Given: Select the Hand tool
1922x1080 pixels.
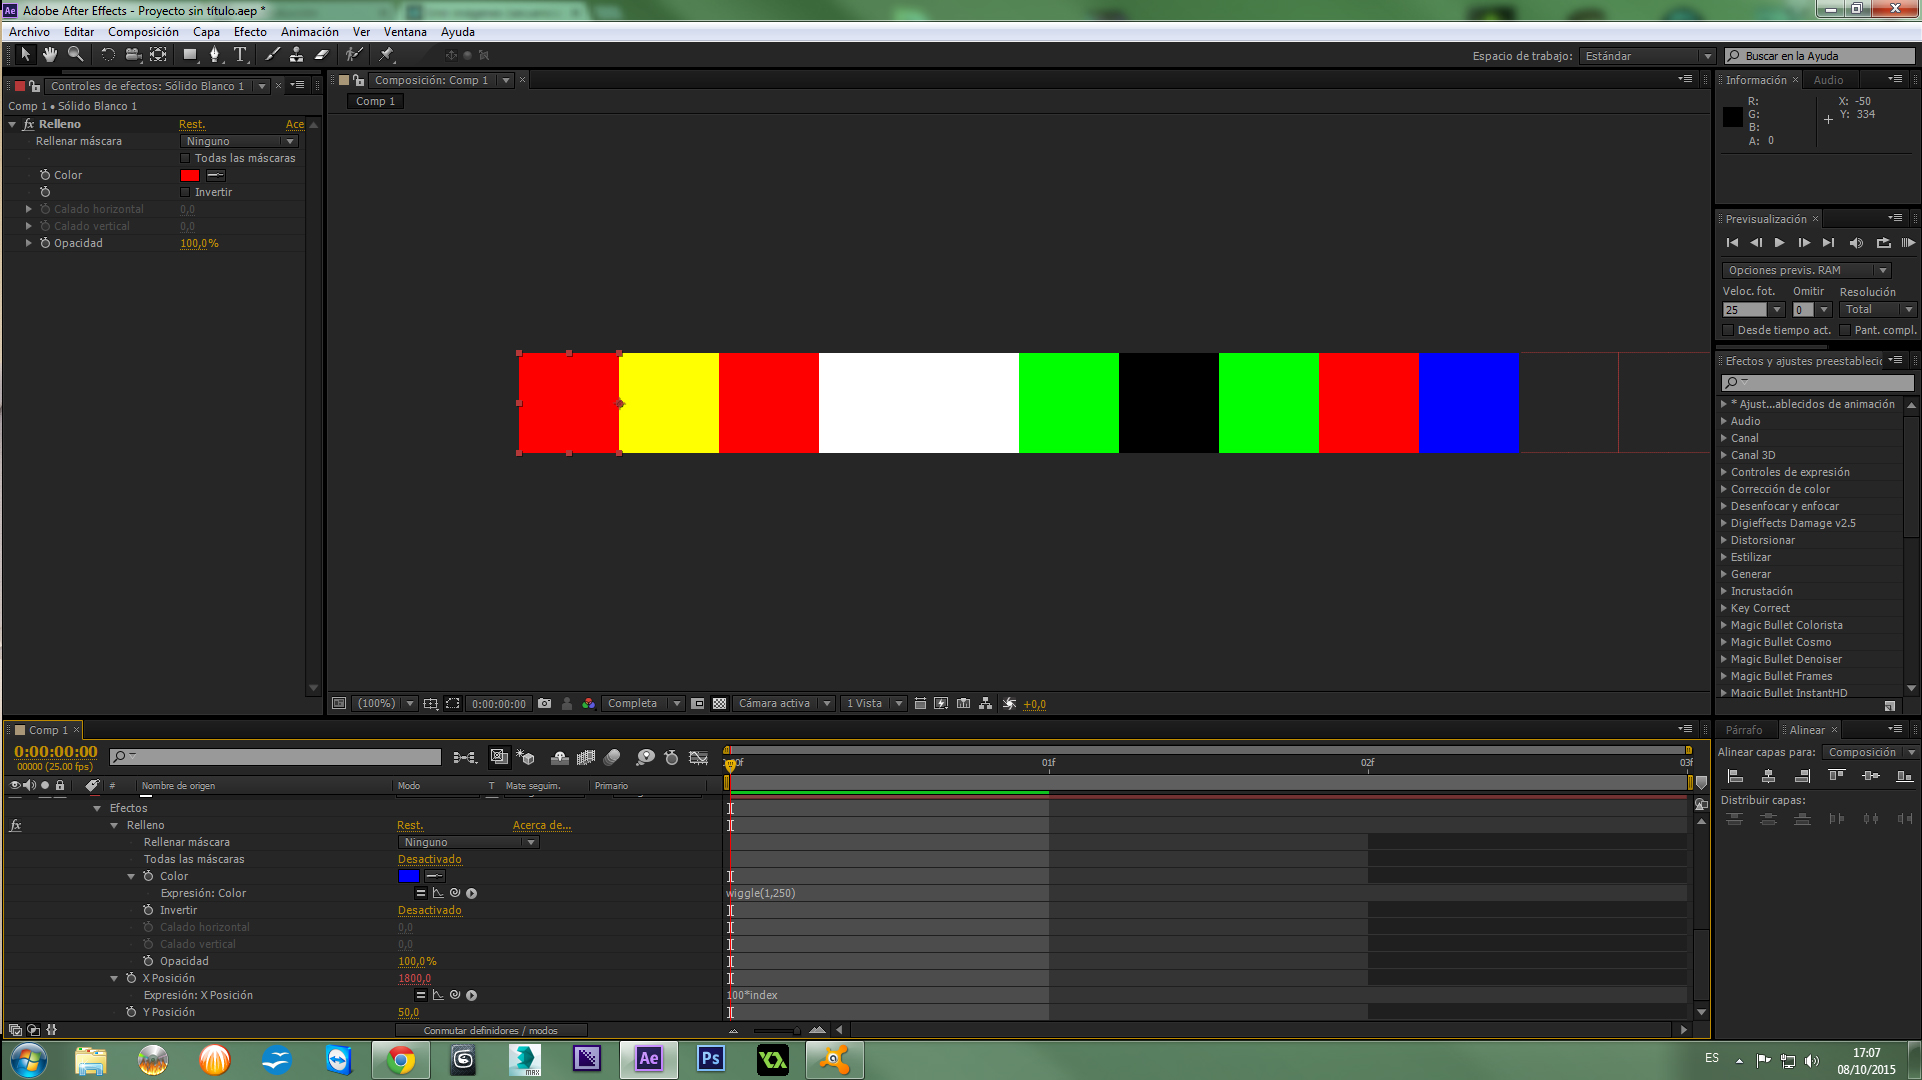Looking at the screenshot, I should (x=50, y=55).
